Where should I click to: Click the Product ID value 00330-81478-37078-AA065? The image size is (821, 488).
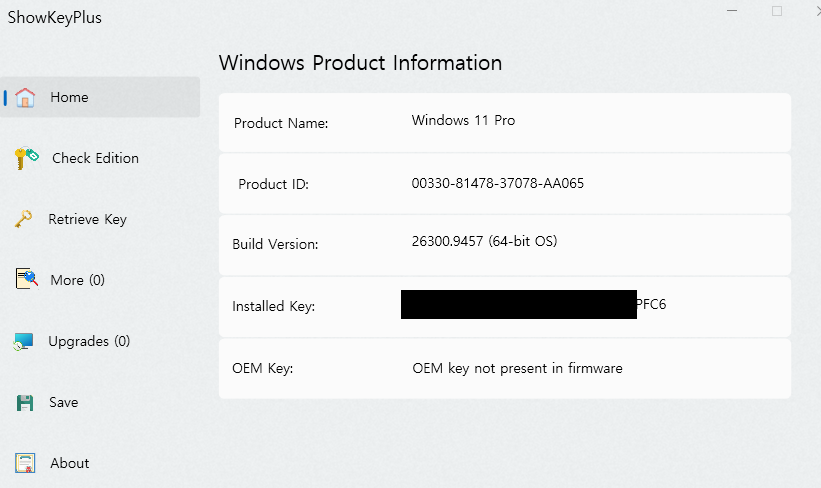(497, 183)
